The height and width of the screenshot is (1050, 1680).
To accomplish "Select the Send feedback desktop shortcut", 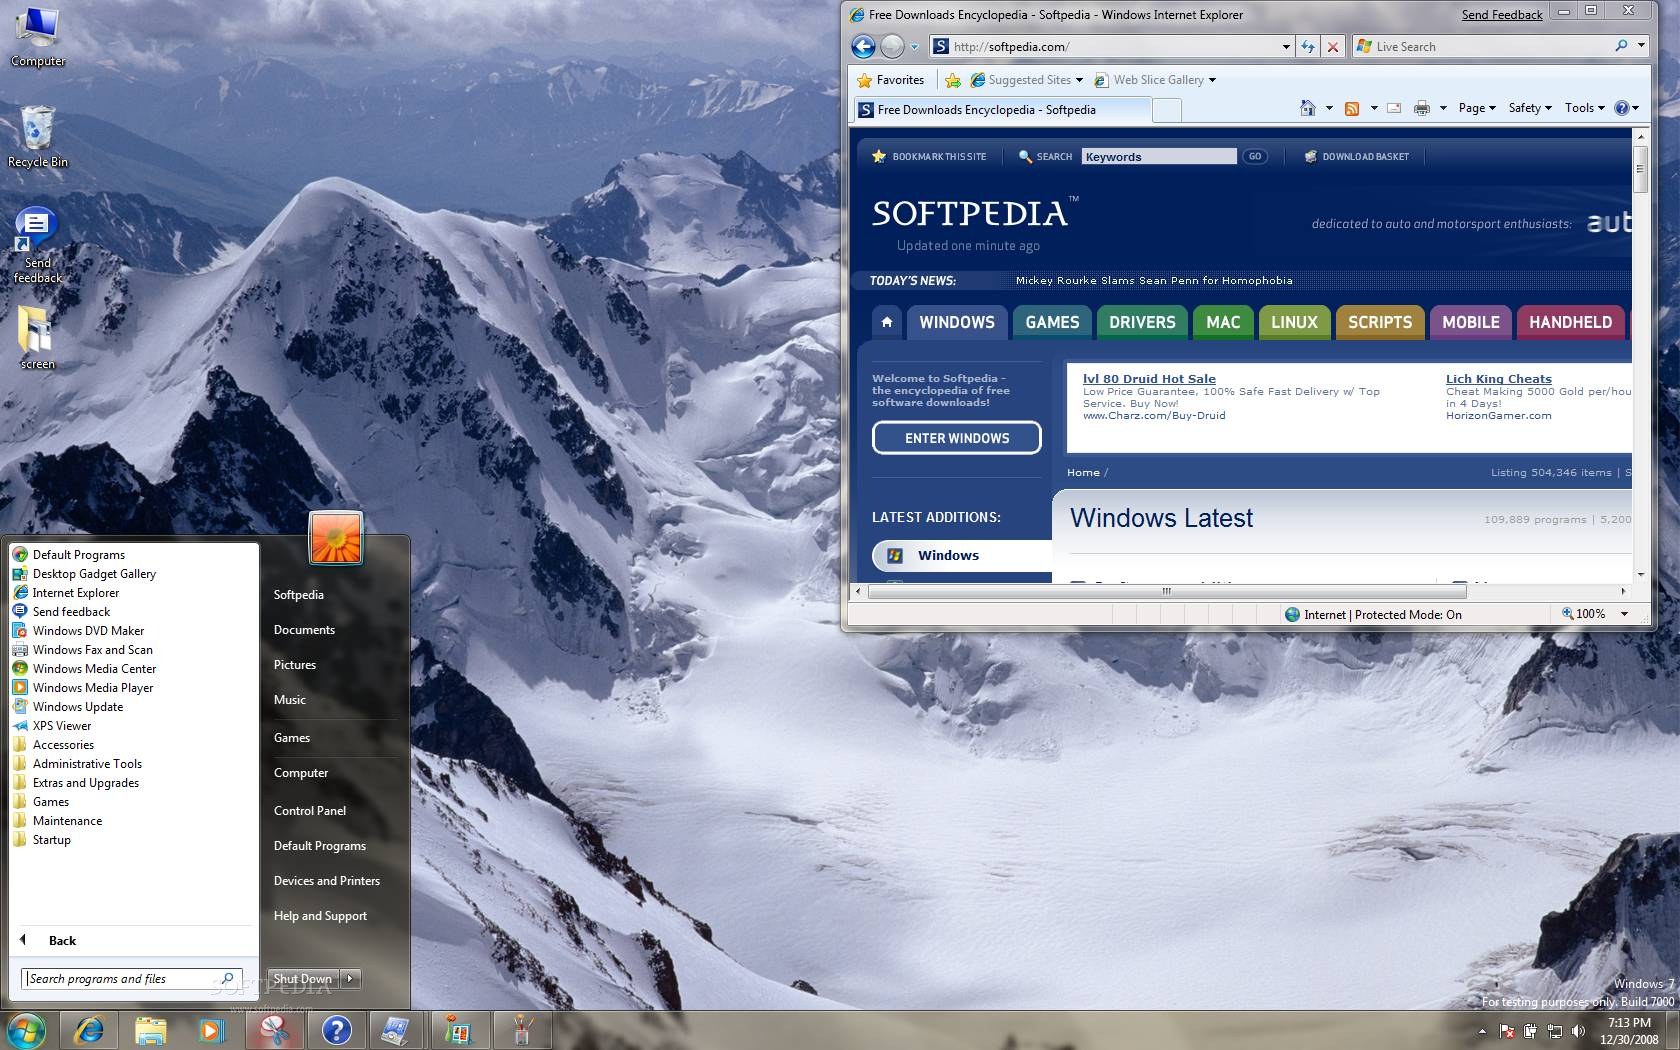I will 37,245.
